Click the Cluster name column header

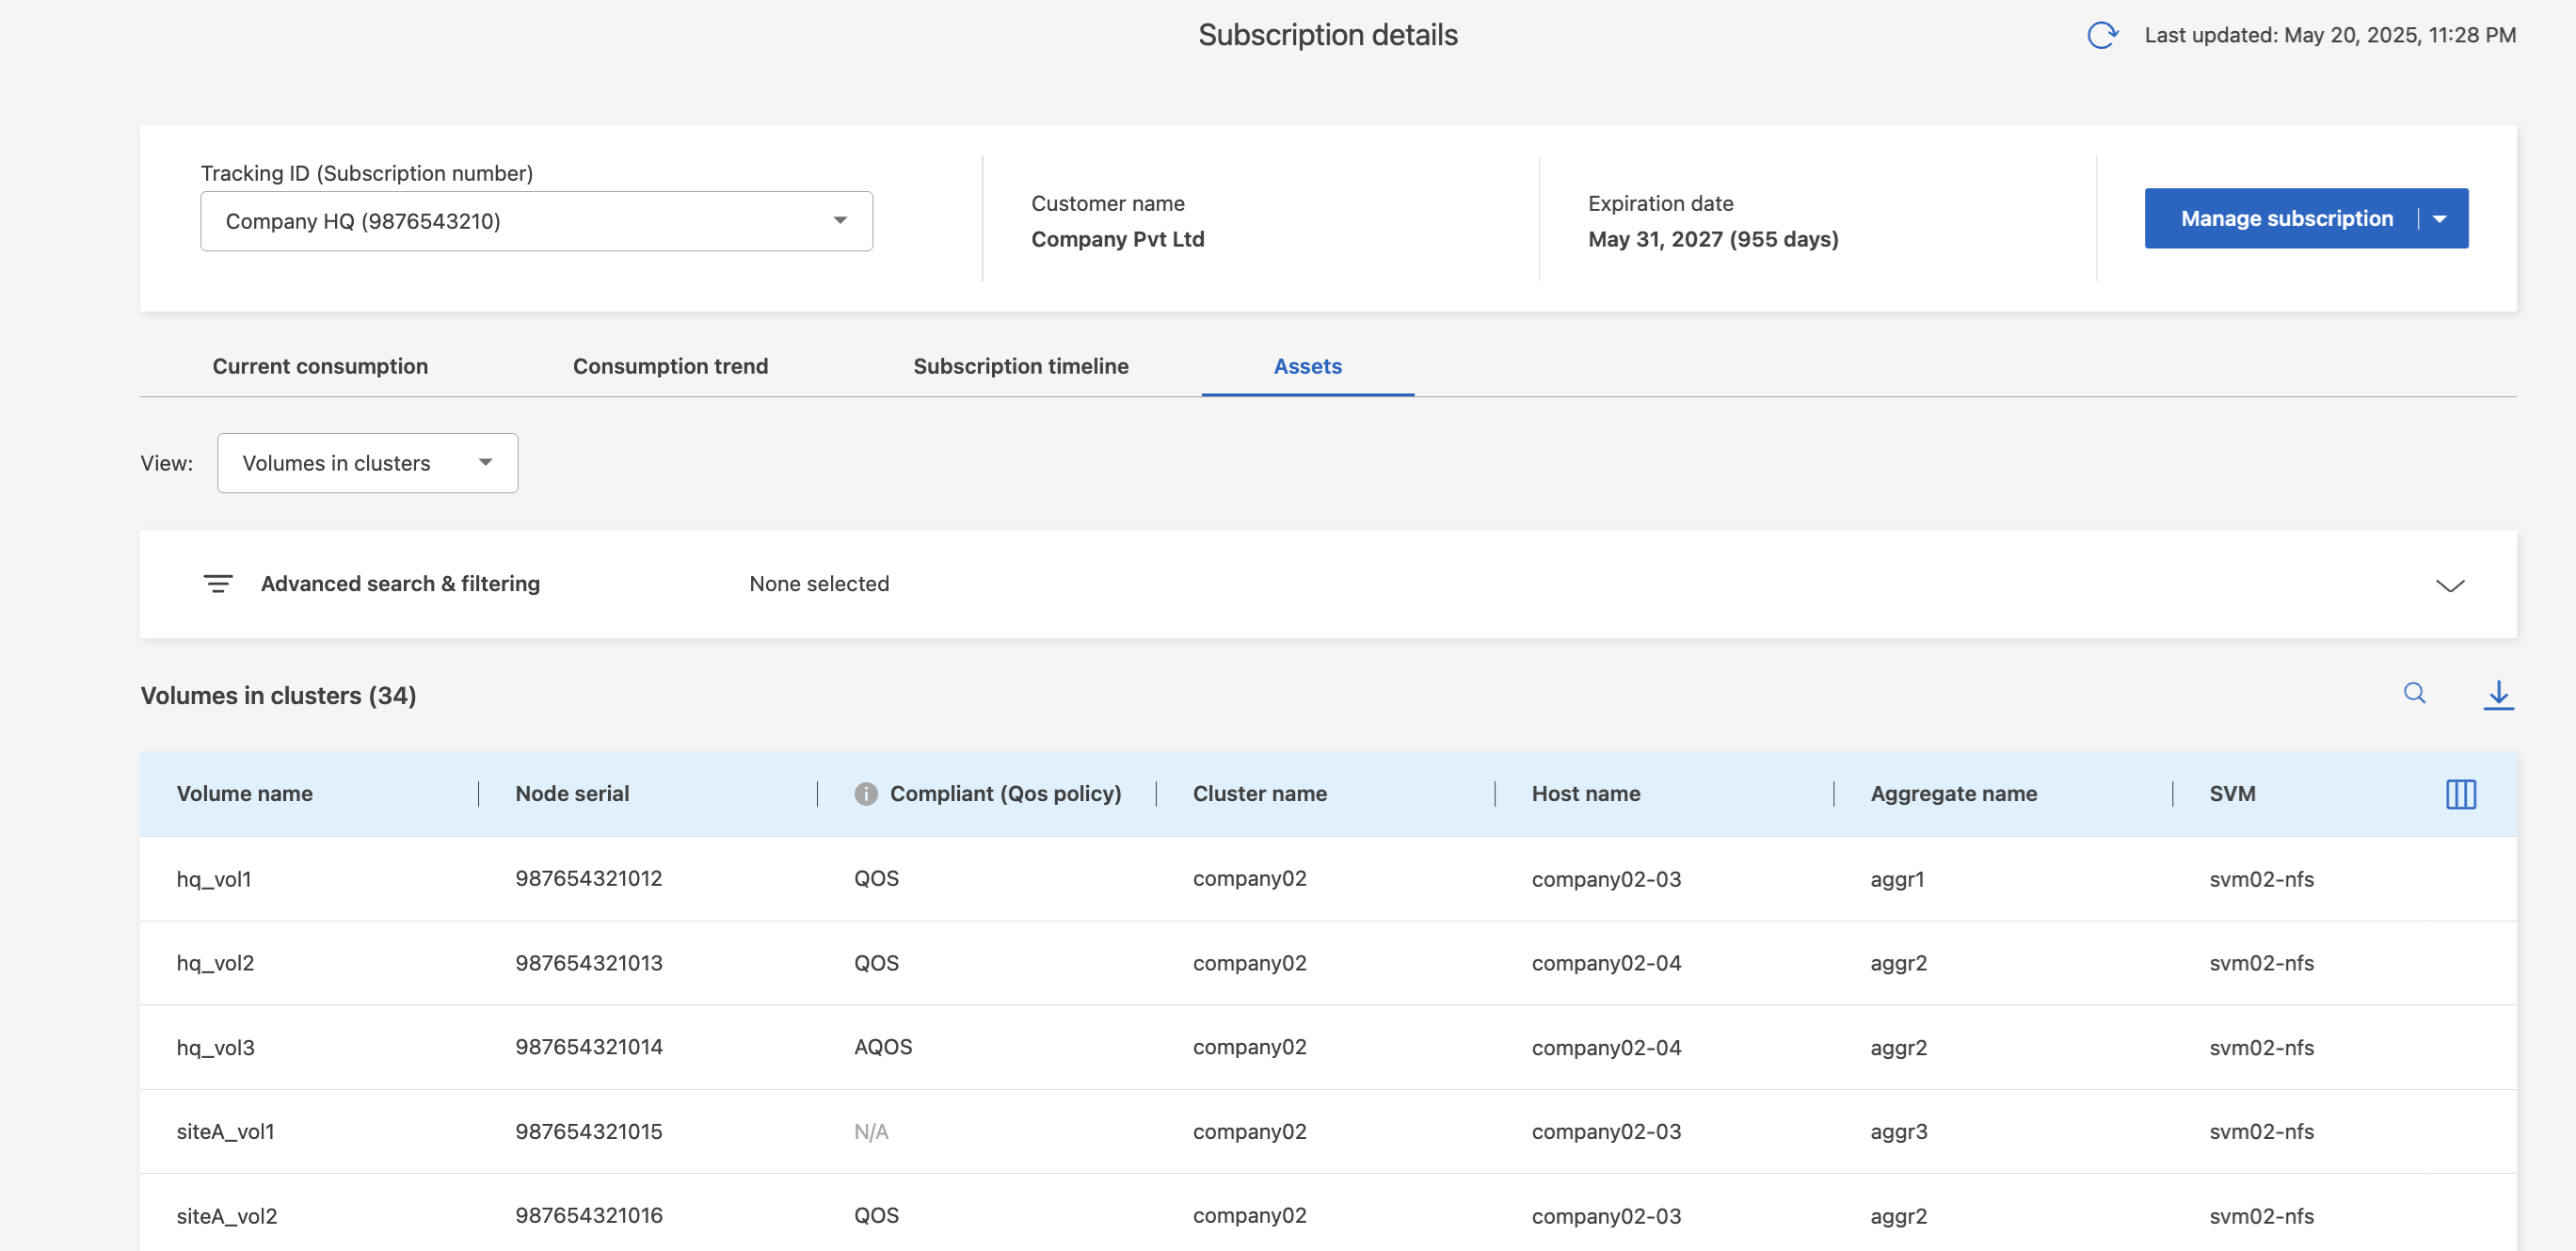coord(1259,794)
